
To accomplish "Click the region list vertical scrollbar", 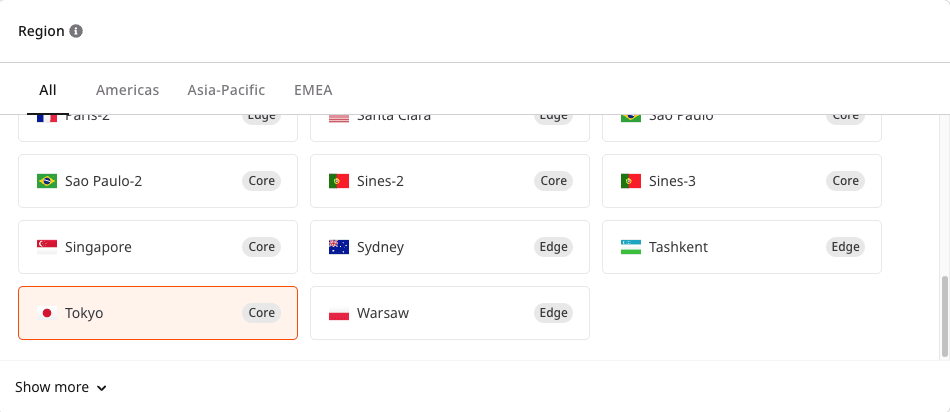I will [x=945, y=315].
